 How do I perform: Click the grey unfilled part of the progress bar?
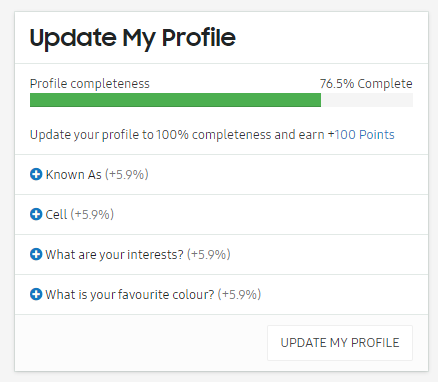tap(367, 100)
